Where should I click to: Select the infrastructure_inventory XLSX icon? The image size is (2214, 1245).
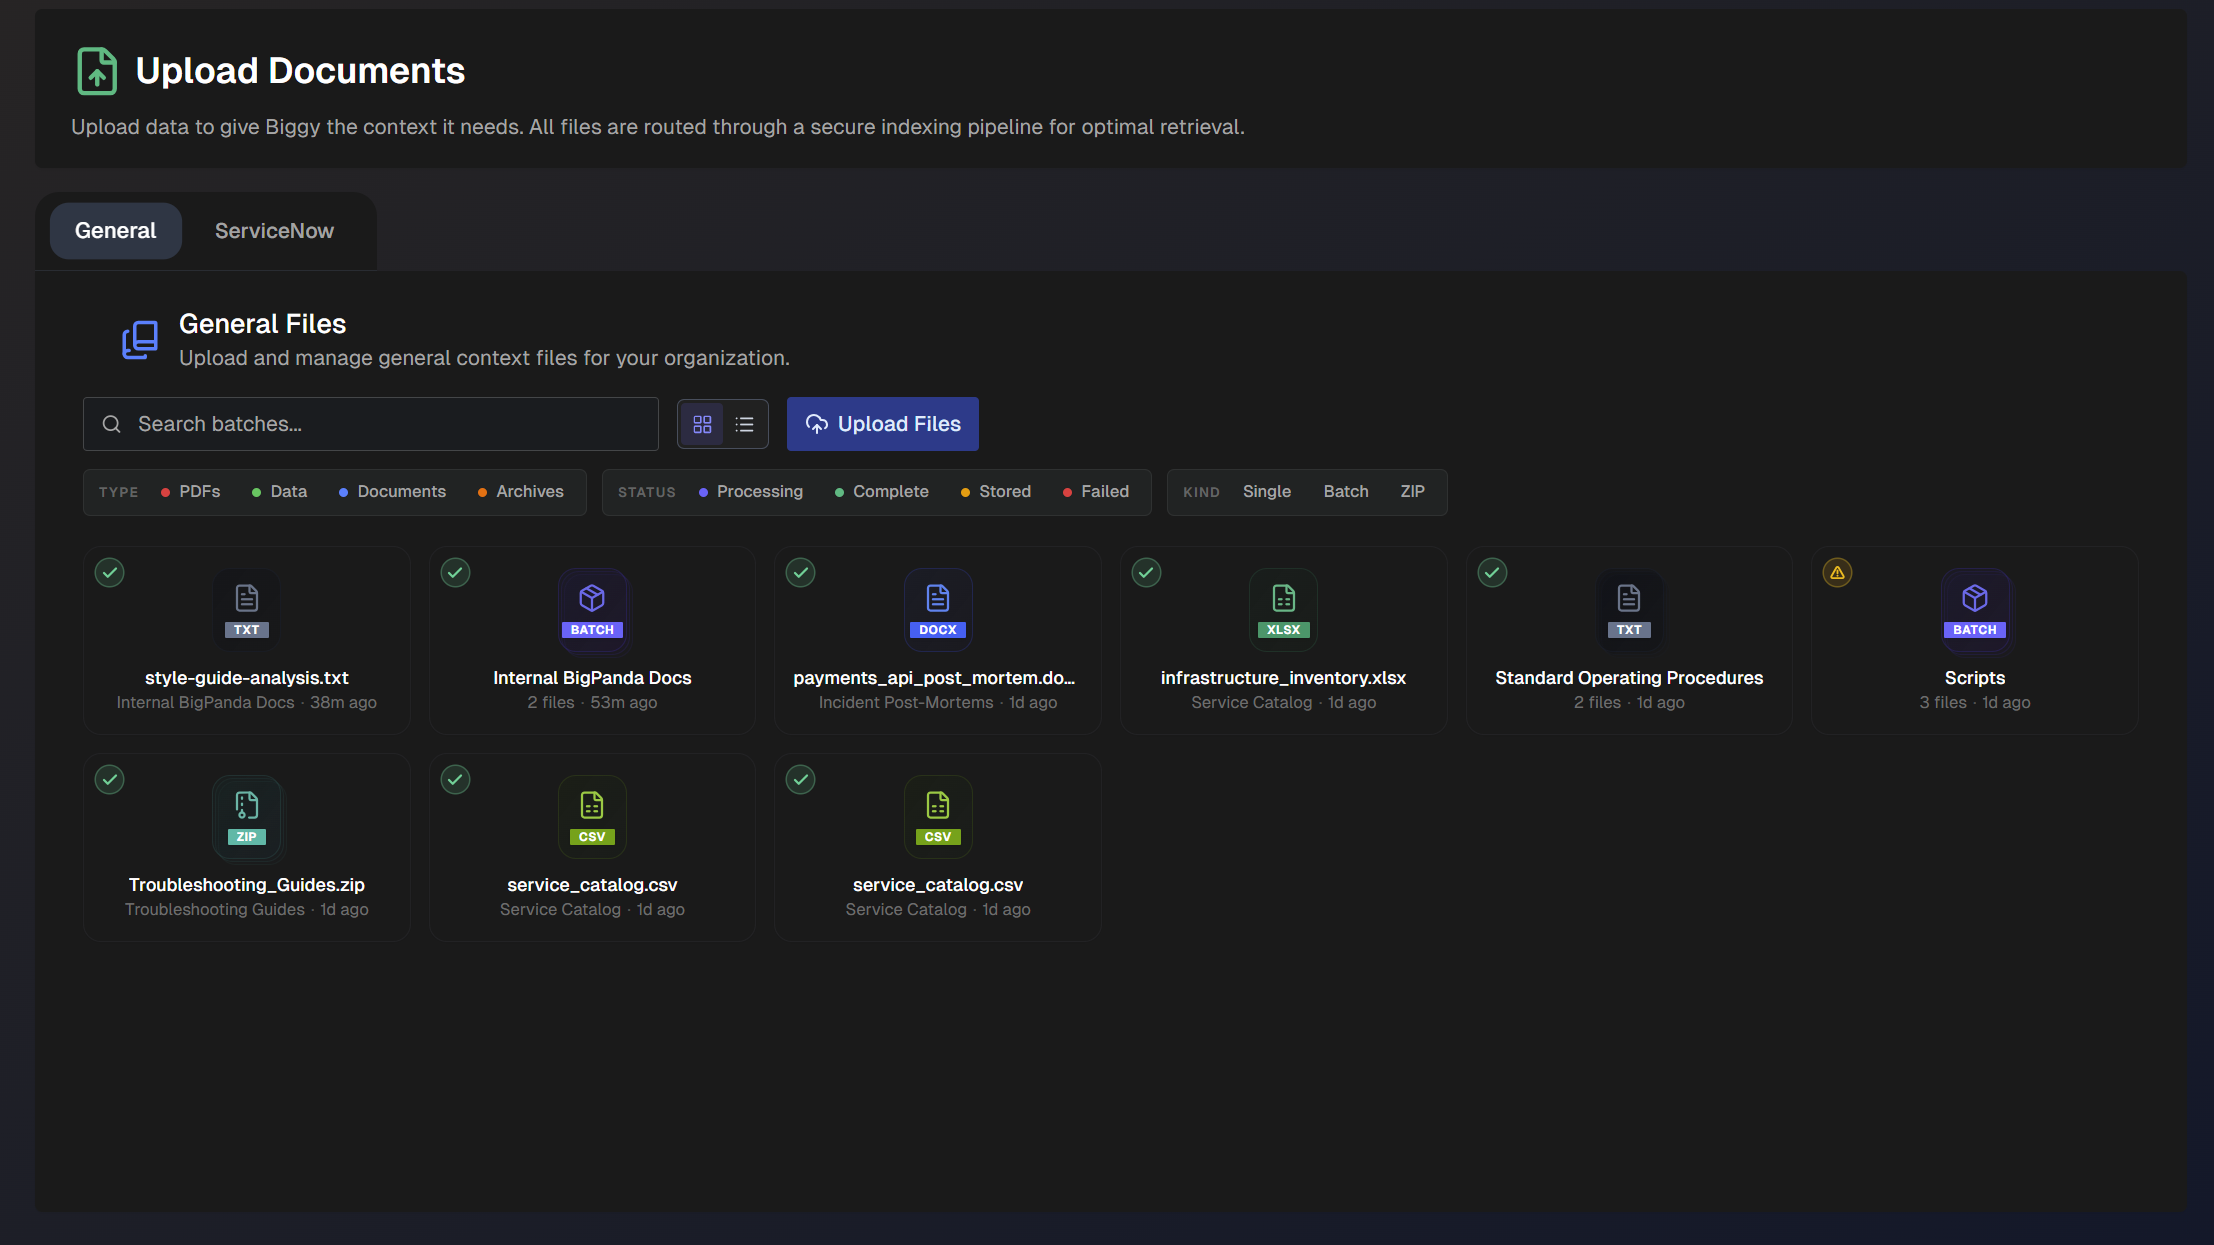pos(1283,607)
